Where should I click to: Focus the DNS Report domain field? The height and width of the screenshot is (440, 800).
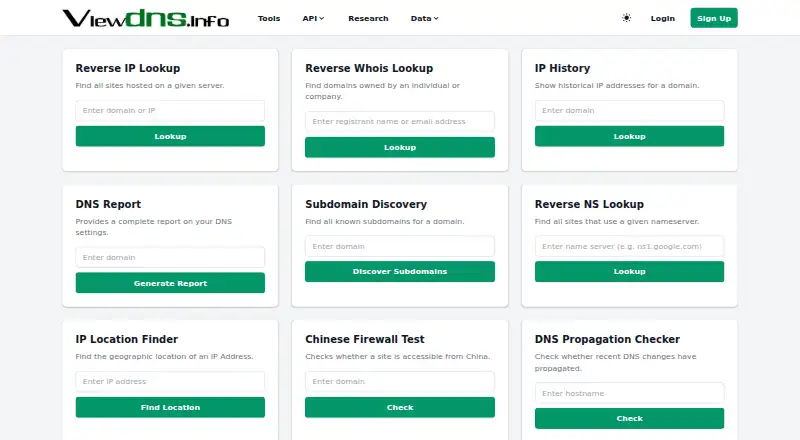(170, 257)
